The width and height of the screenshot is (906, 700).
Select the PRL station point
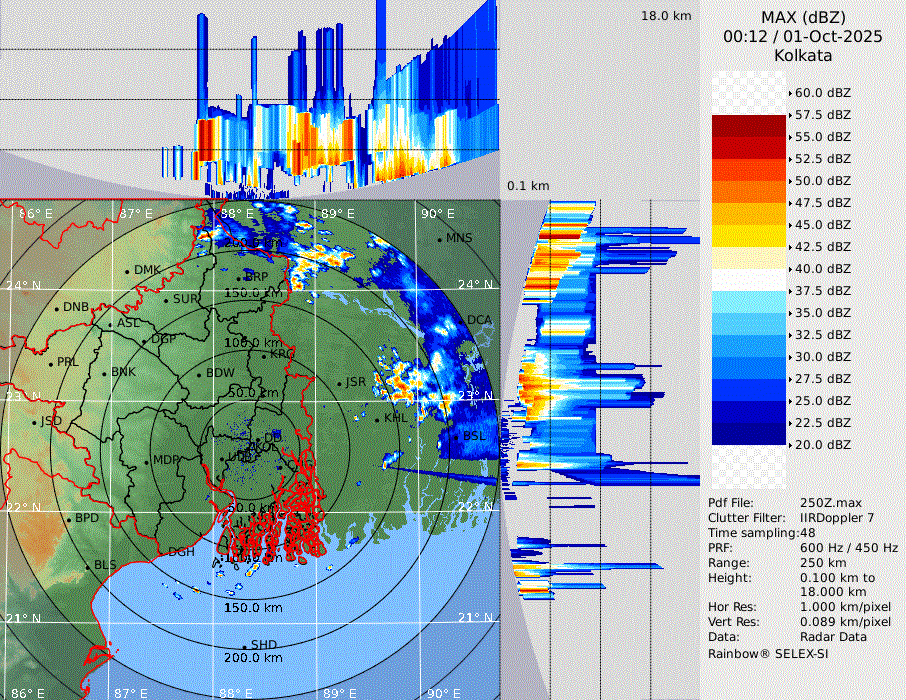click(x=50, y=362)
